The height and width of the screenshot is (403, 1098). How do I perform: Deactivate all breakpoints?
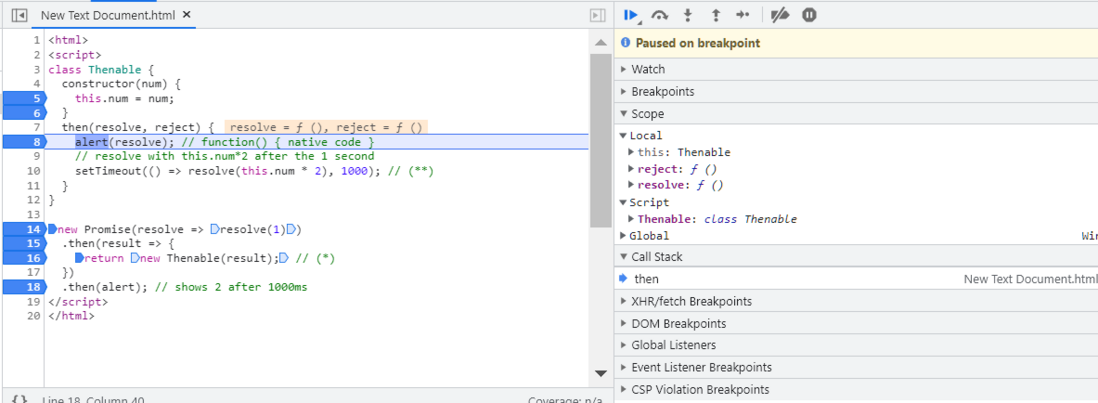pyautogui.click(x=779, y=15)
